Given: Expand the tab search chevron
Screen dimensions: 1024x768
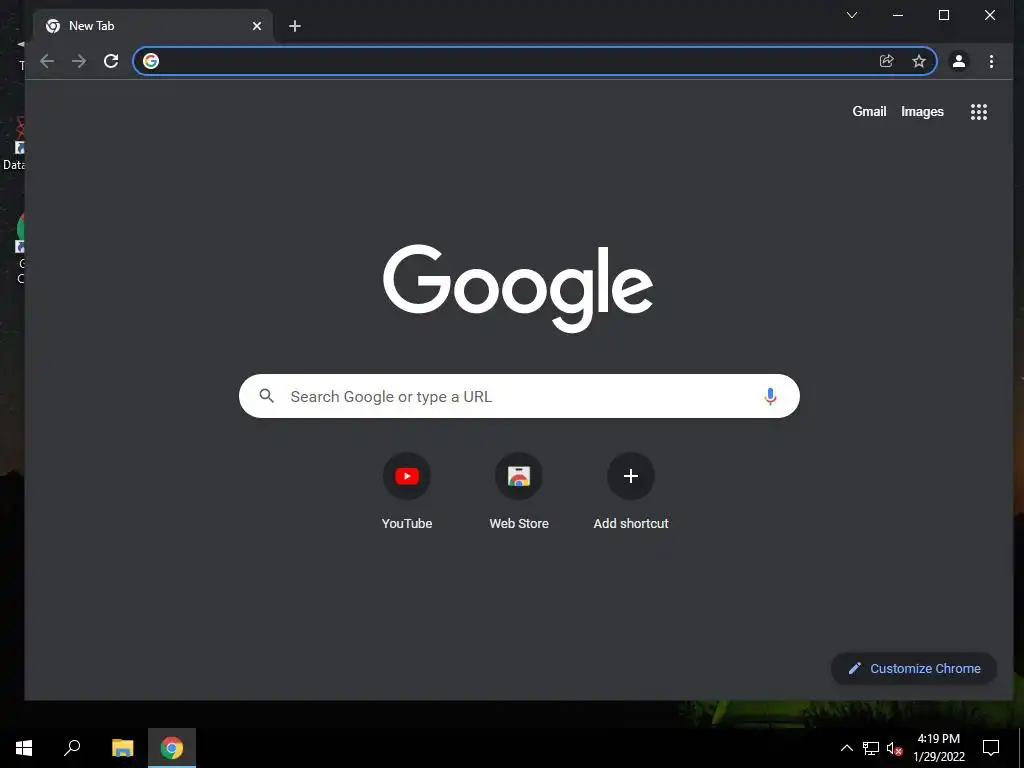Looking at the screenshot, I should pos(852,15).
